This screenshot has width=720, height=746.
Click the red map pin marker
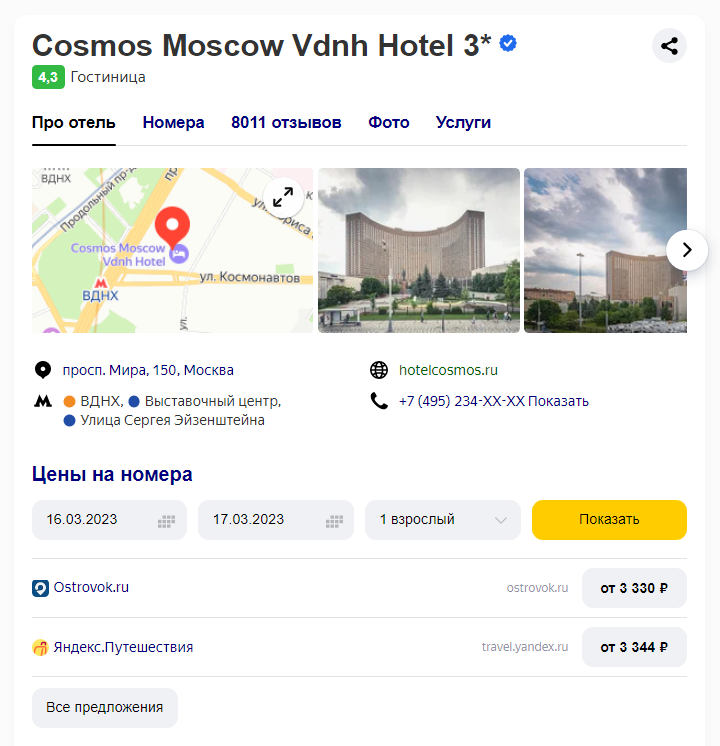coord(172,227)
